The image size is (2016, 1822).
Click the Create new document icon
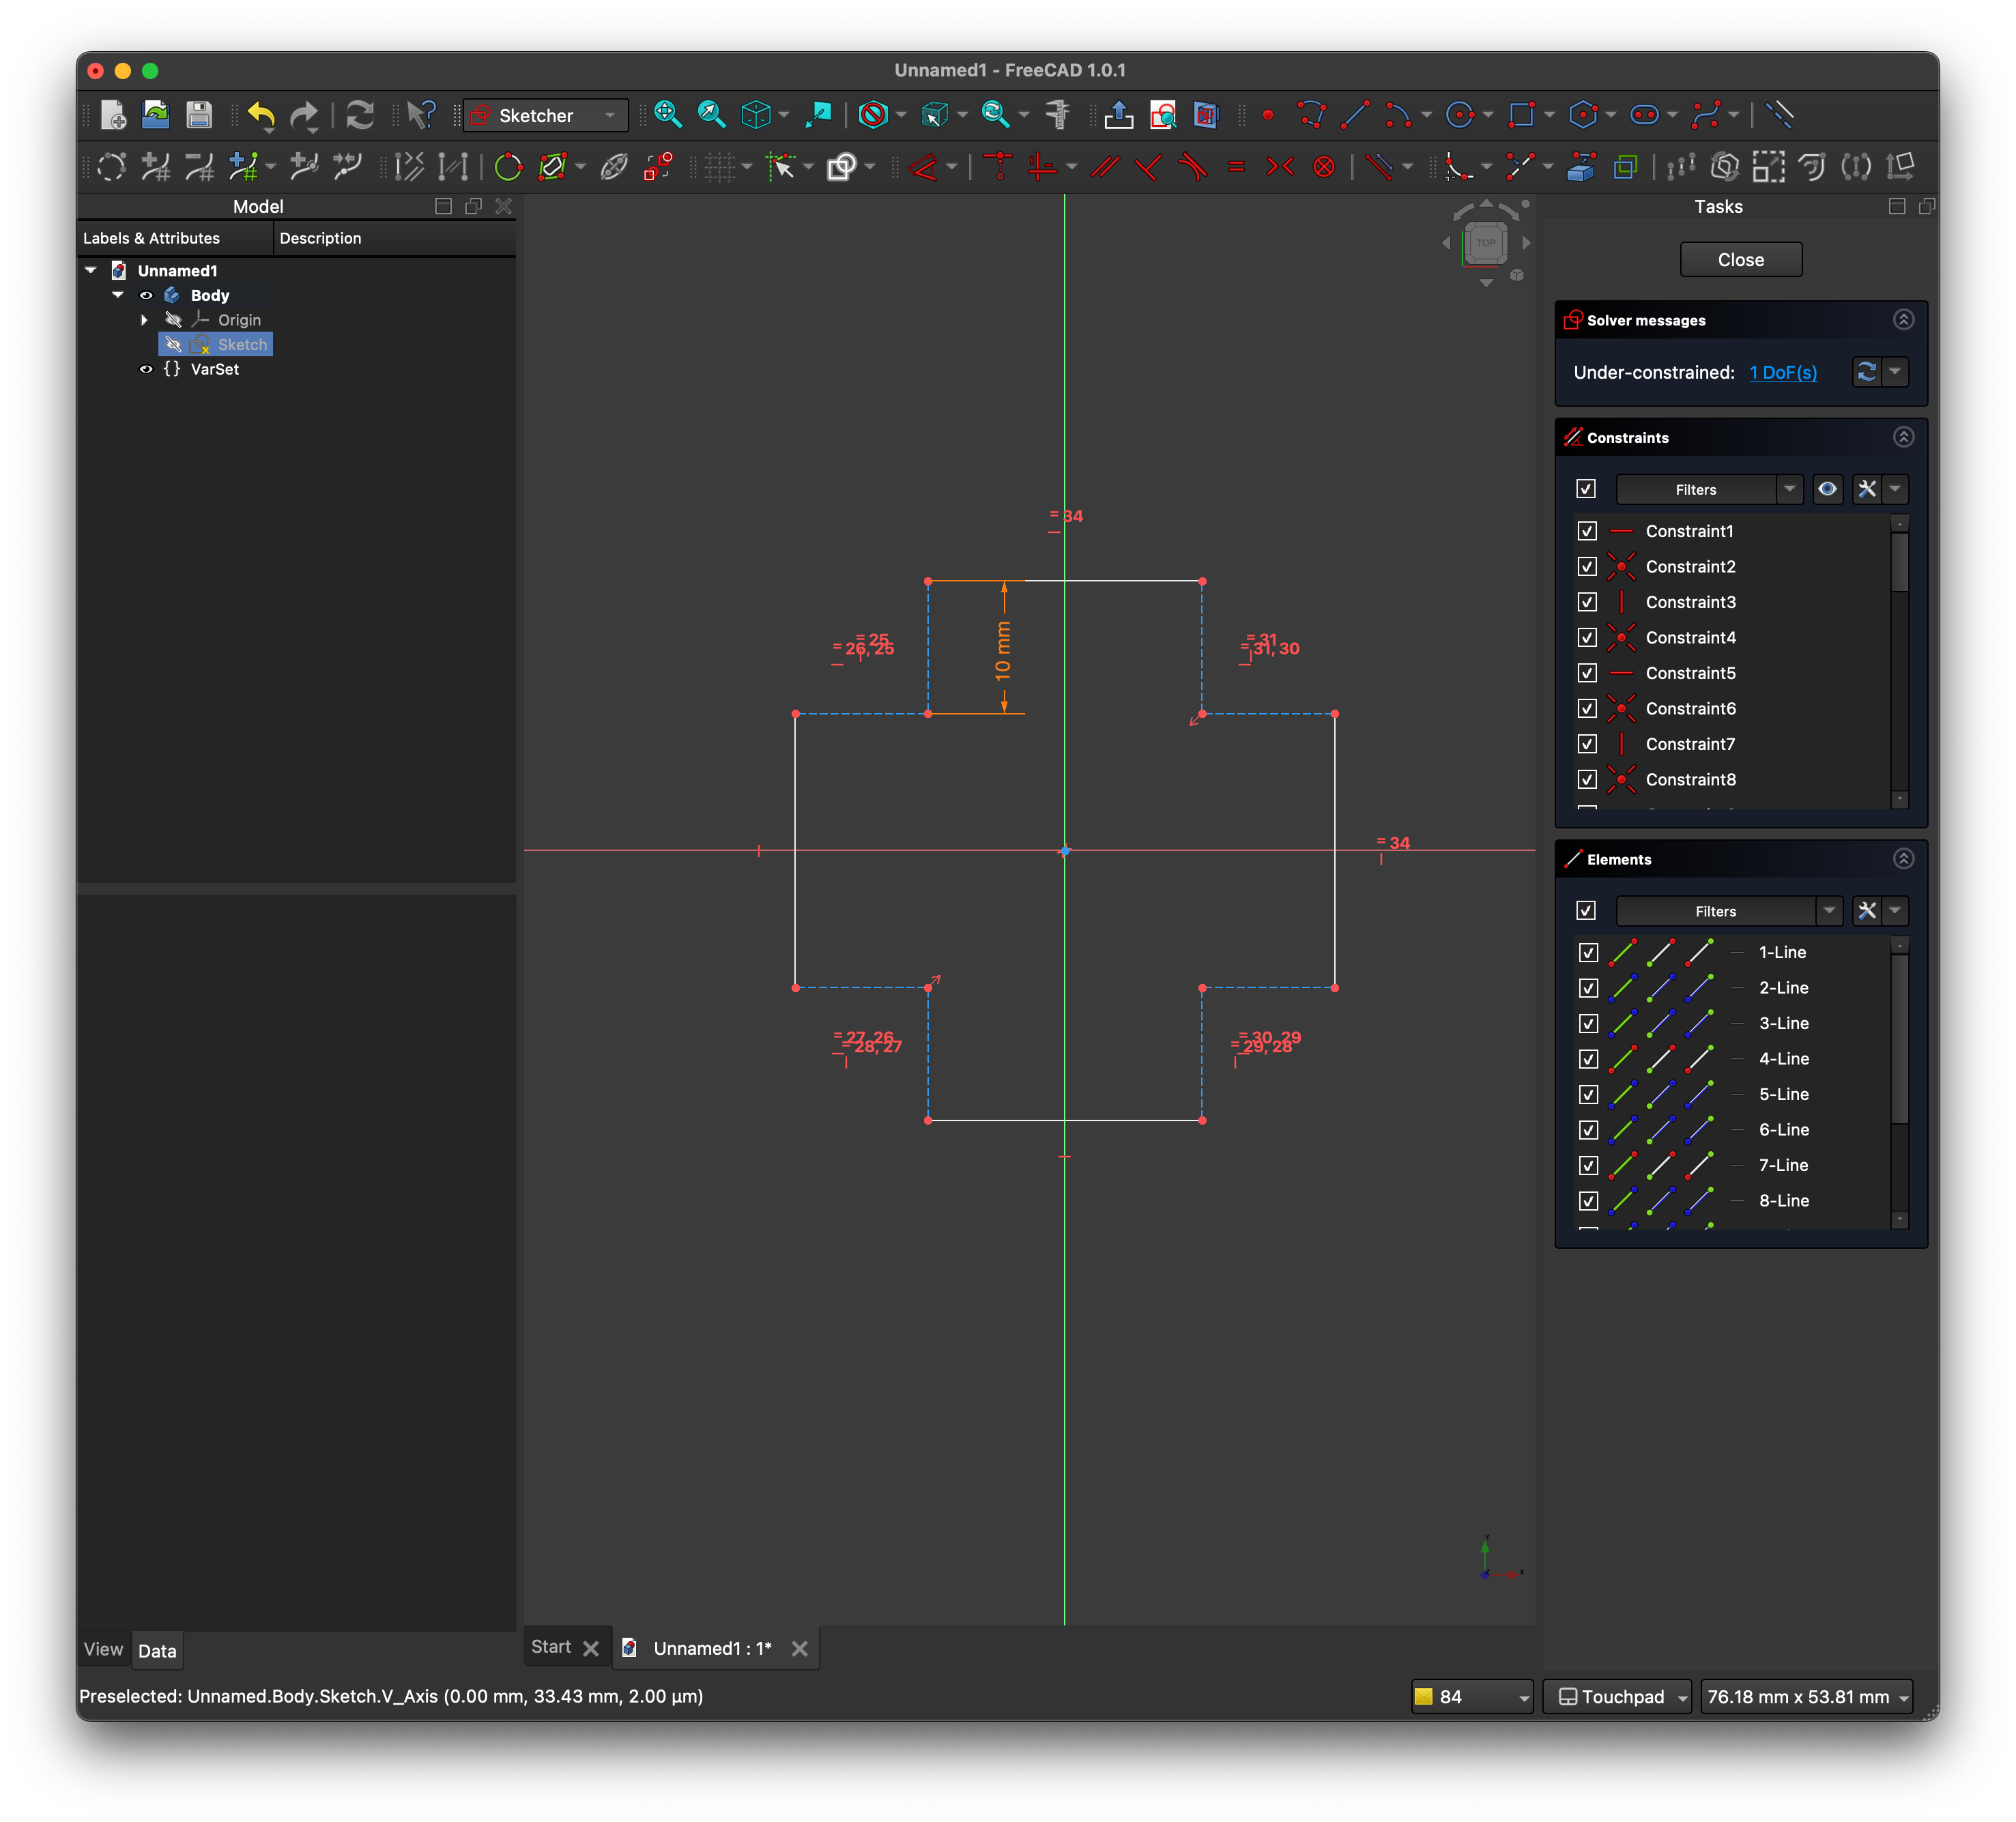113,115
